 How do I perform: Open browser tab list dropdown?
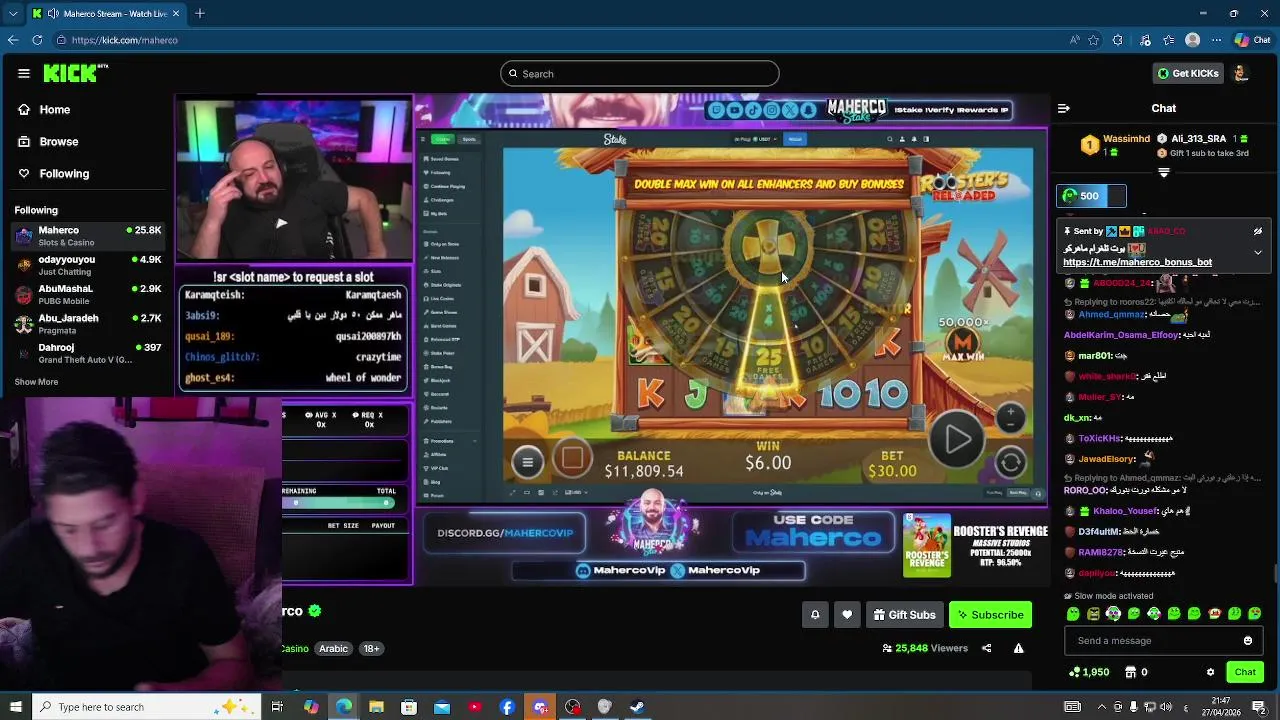(13, 13)
